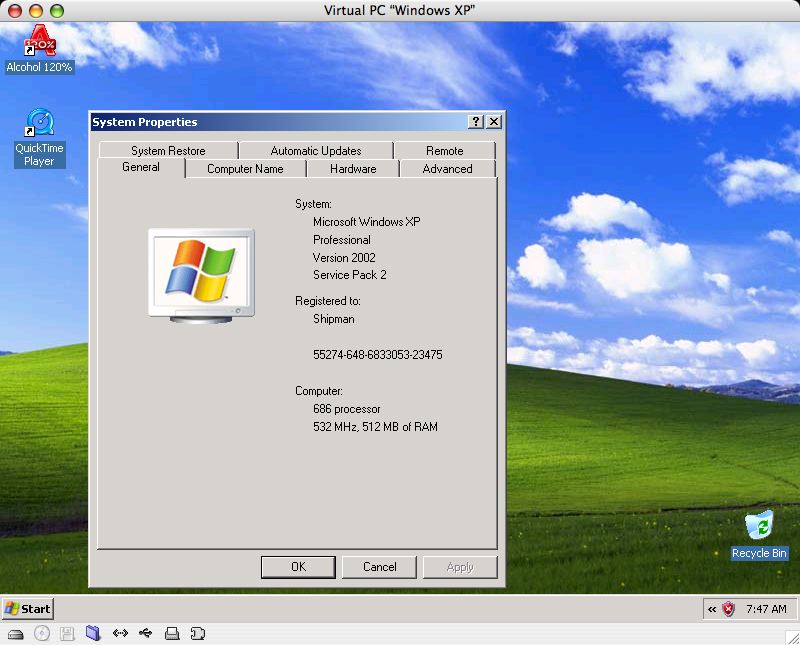Click the text Microsoft Windows XP

click(367, 222)
